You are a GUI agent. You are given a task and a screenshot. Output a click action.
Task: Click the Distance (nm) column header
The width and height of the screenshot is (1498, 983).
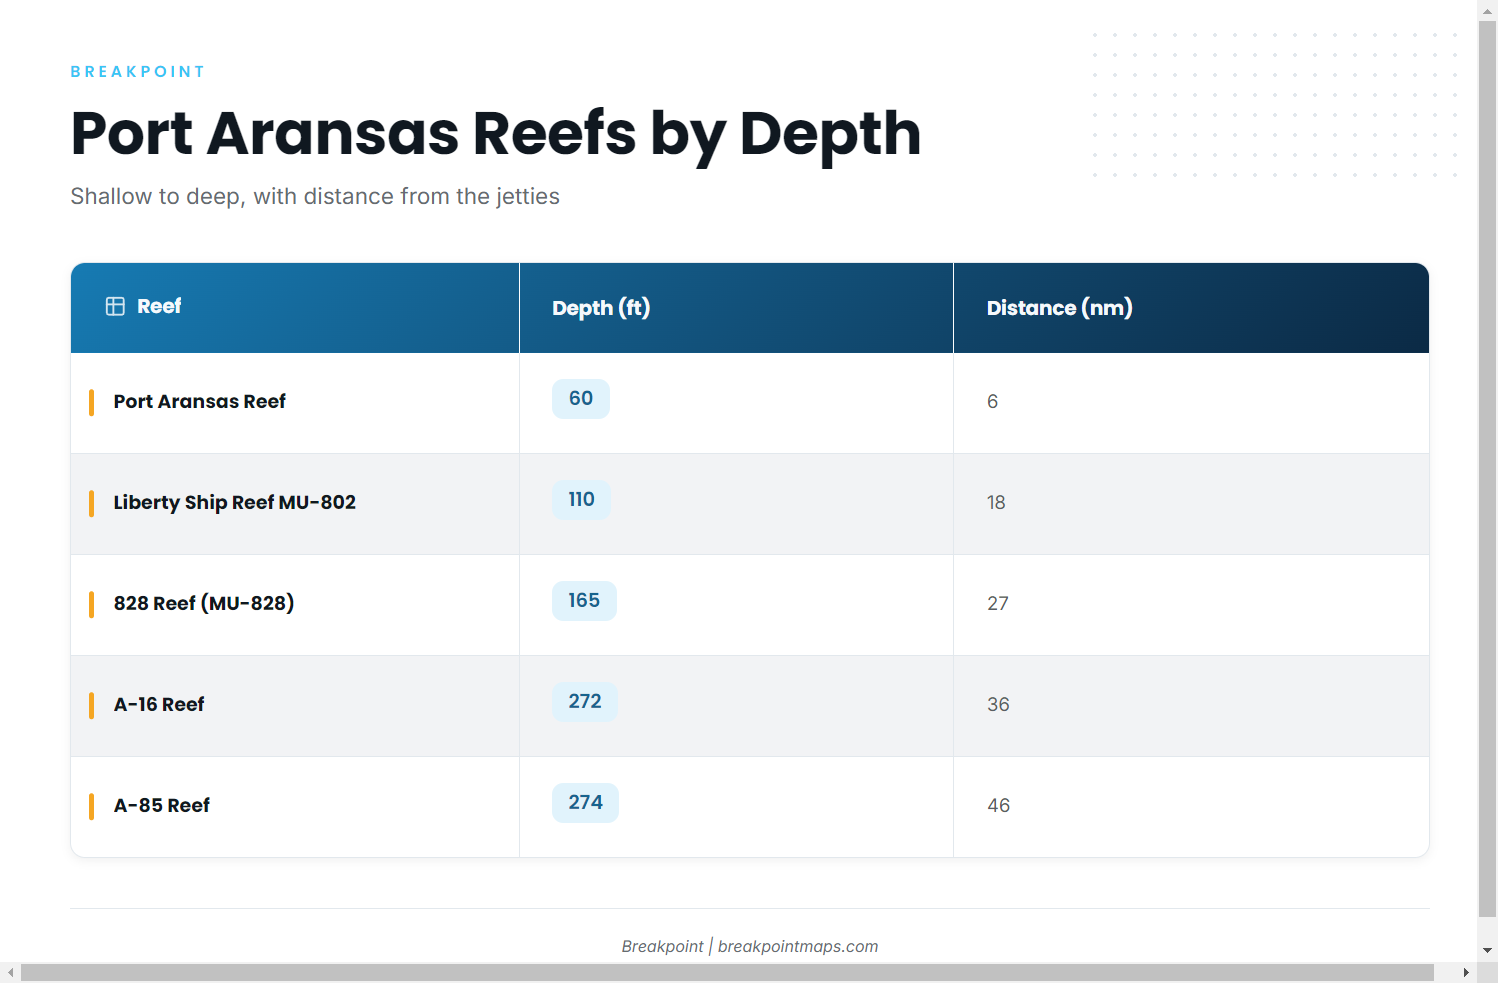1191,308
